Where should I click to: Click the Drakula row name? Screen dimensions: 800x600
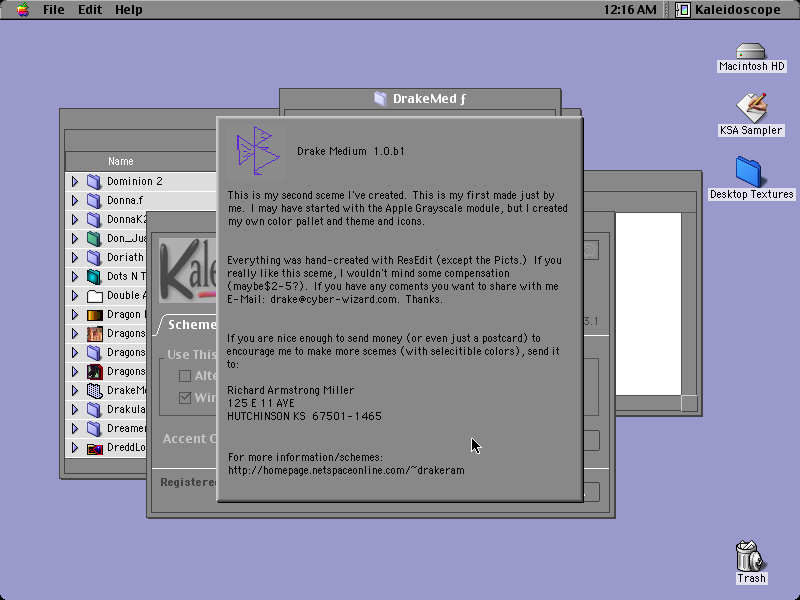point(126,410)
